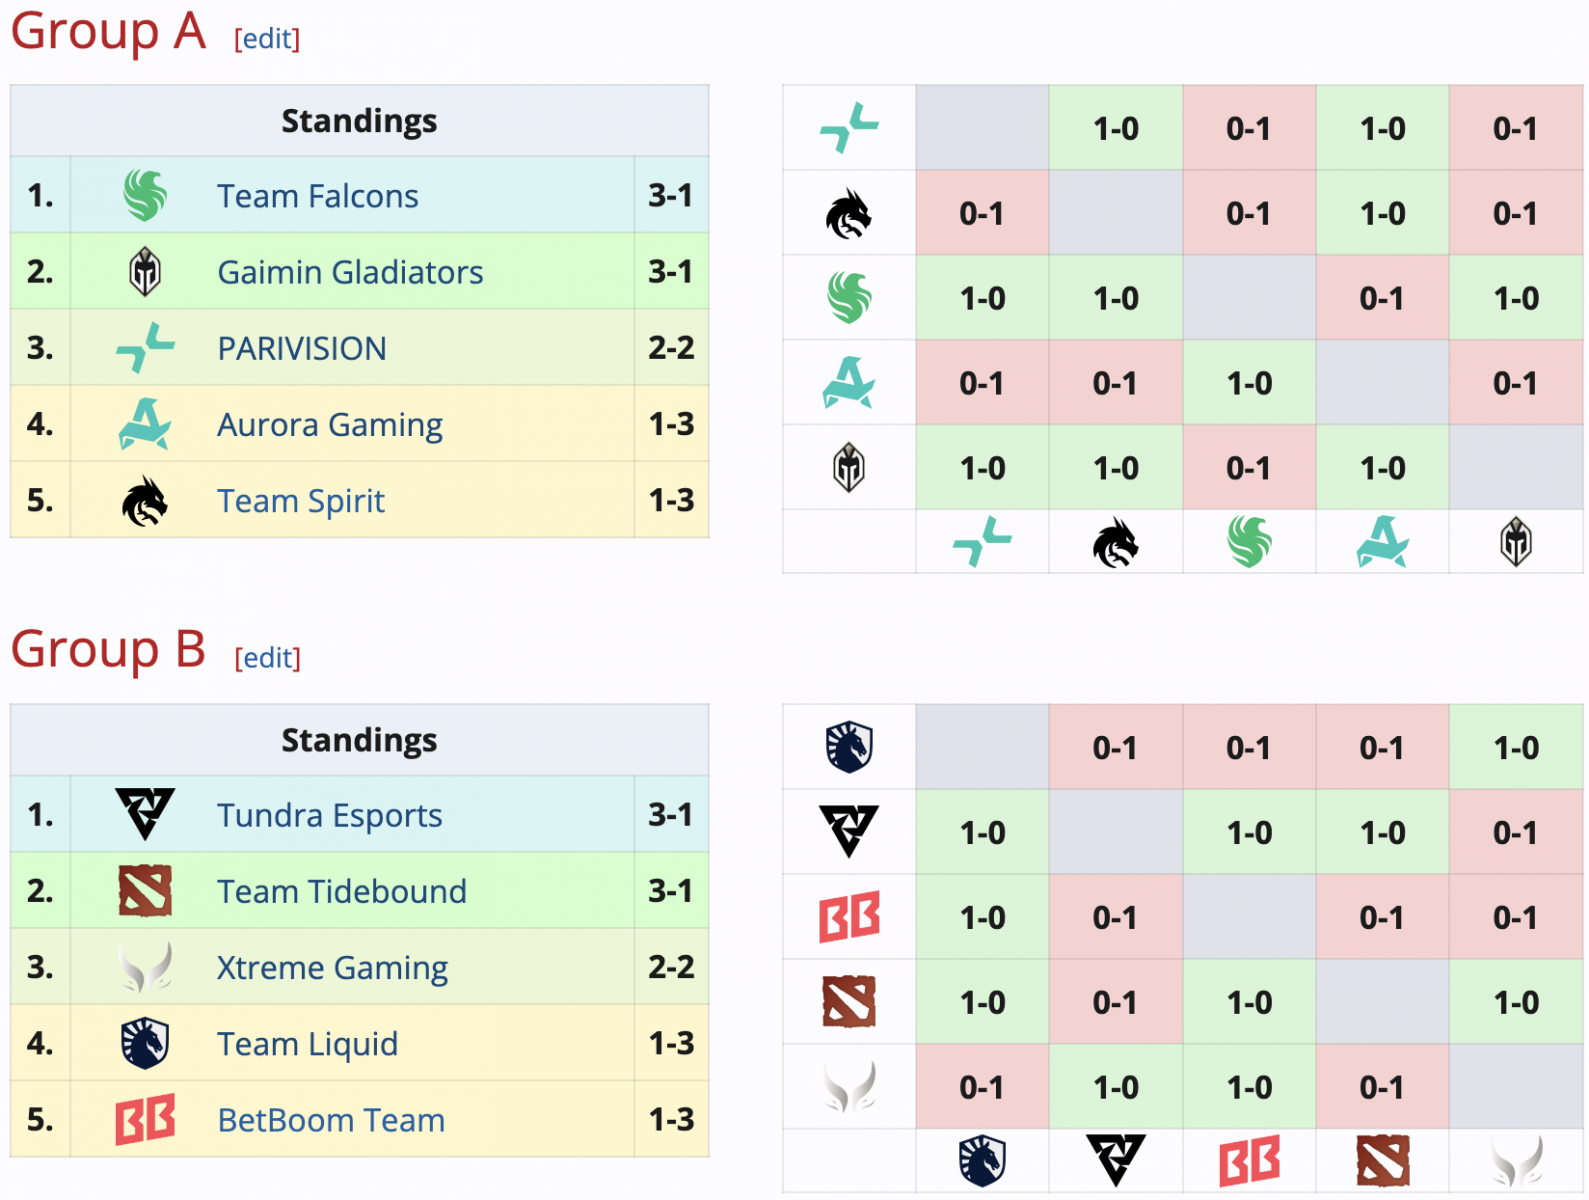Click the Team Spirit dragon logo in standings

coord(145,500)
